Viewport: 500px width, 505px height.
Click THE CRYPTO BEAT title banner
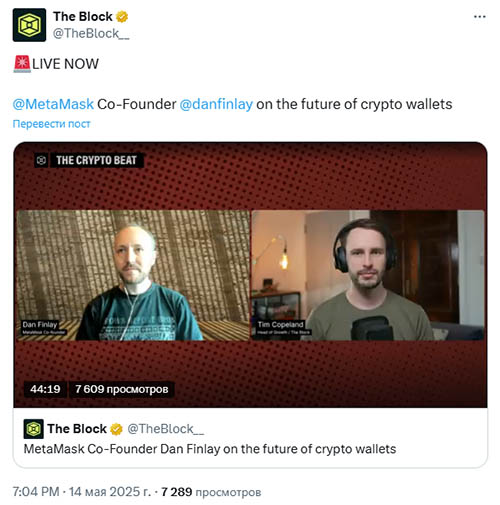coord(97,160)
